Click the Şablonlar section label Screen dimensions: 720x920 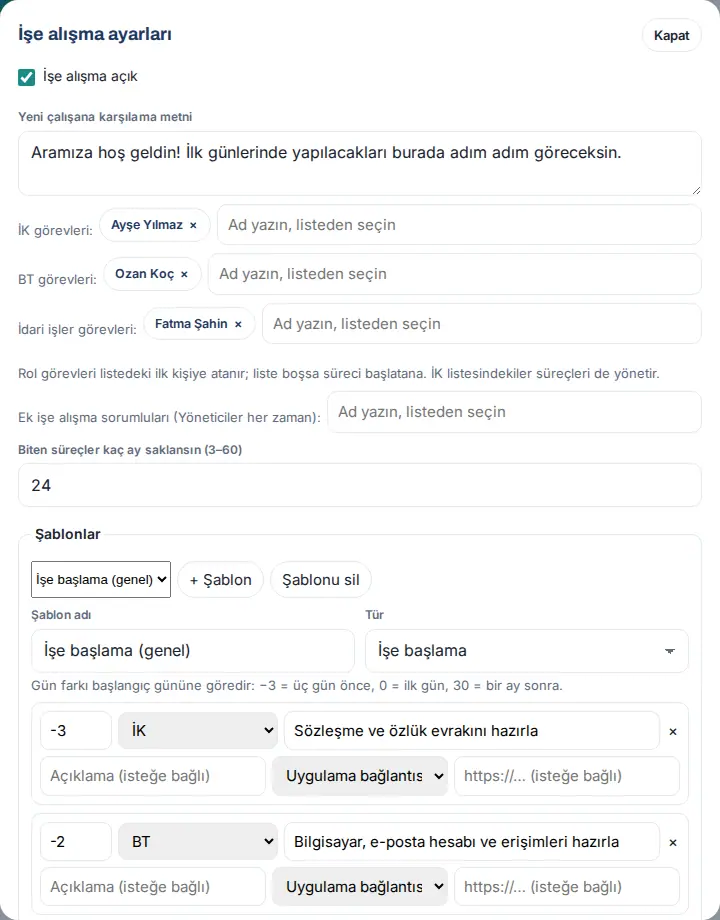click(67, 534)
